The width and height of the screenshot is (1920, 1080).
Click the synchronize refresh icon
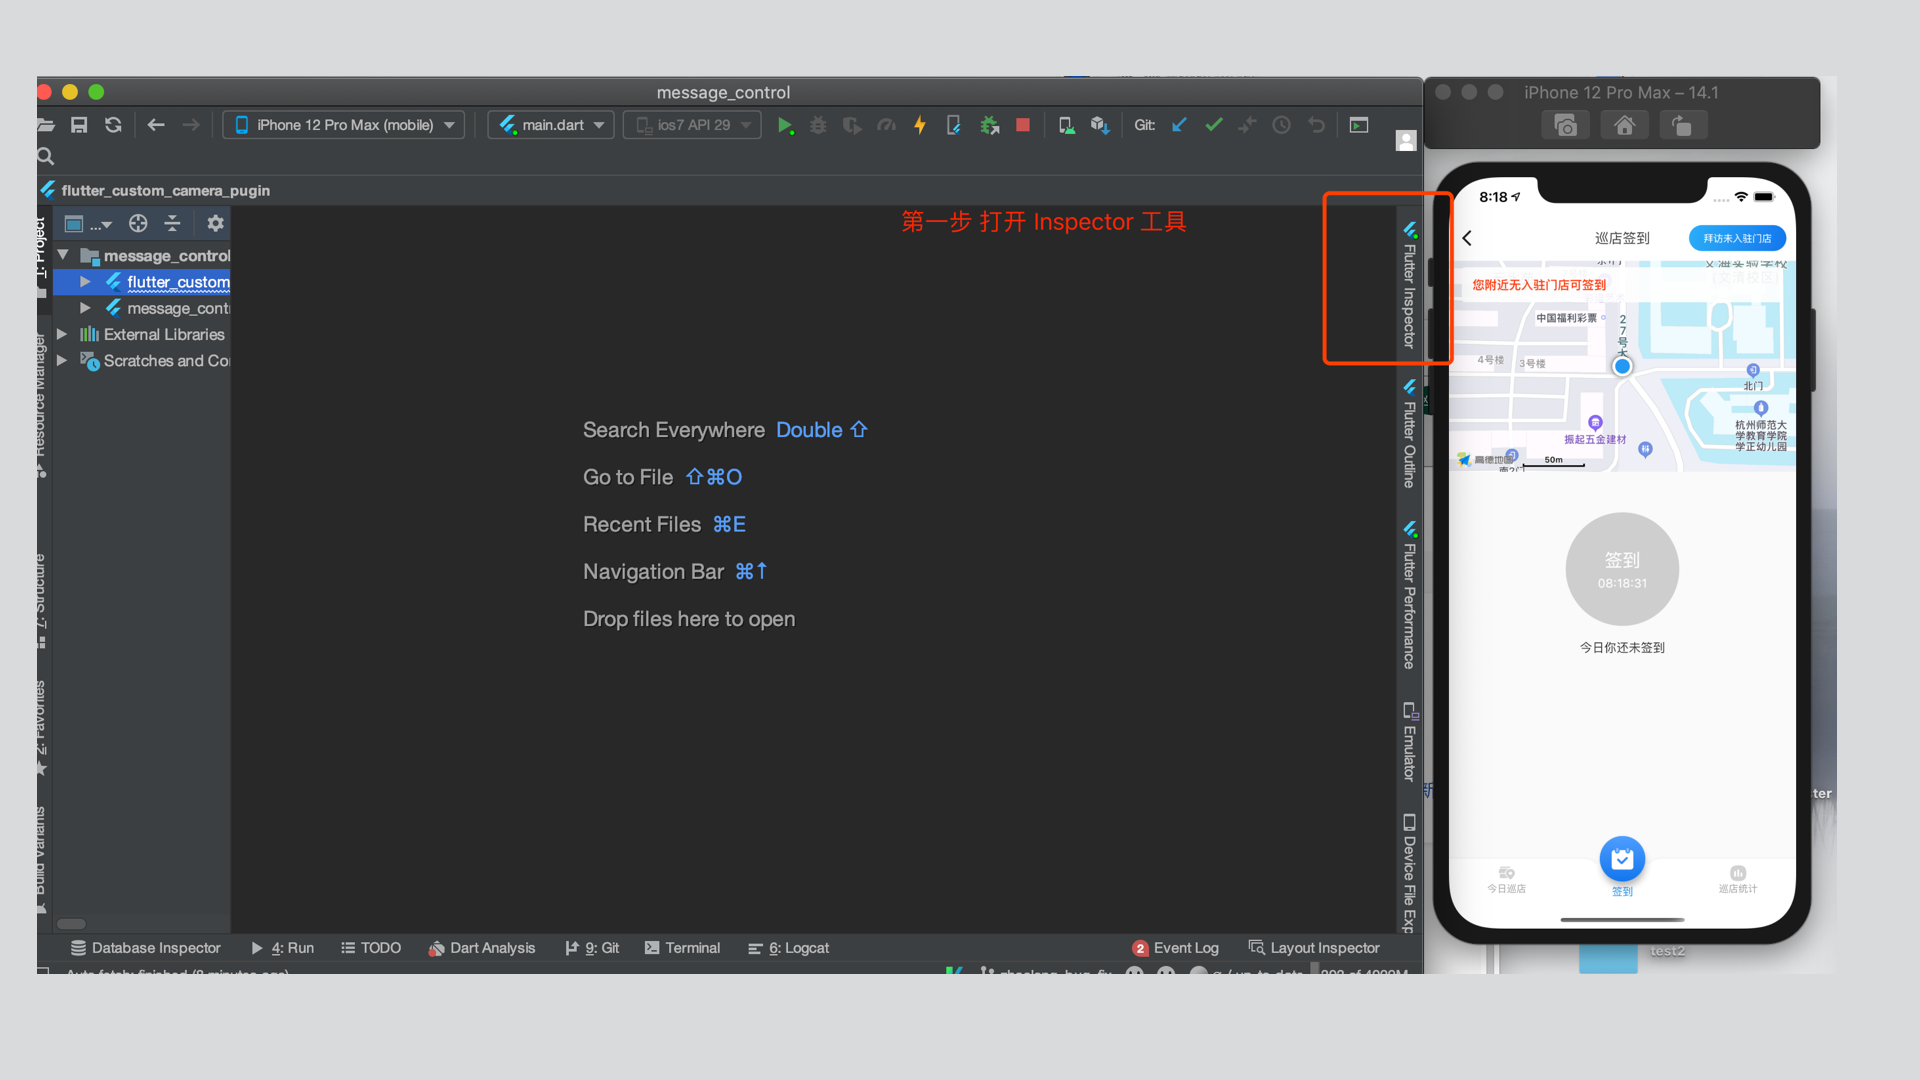point(113,125)
